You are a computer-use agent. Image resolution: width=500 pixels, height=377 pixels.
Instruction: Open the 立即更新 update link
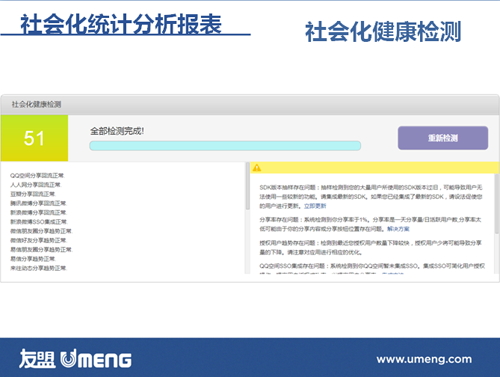click(x=315, y=206)
